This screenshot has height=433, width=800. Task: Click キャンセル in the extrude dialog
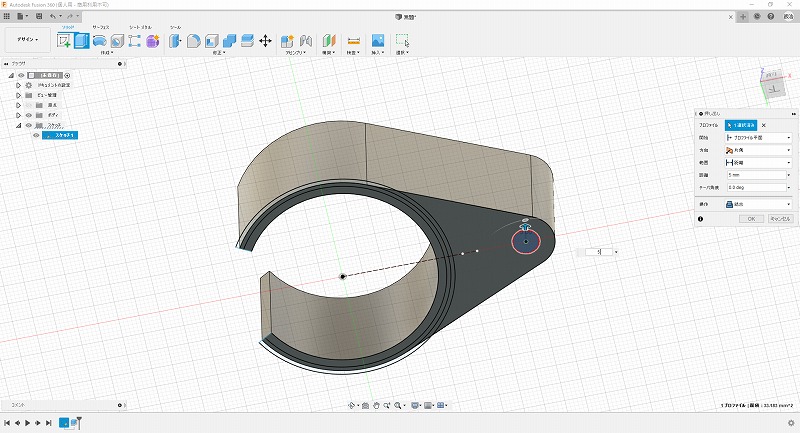point(779,218)
